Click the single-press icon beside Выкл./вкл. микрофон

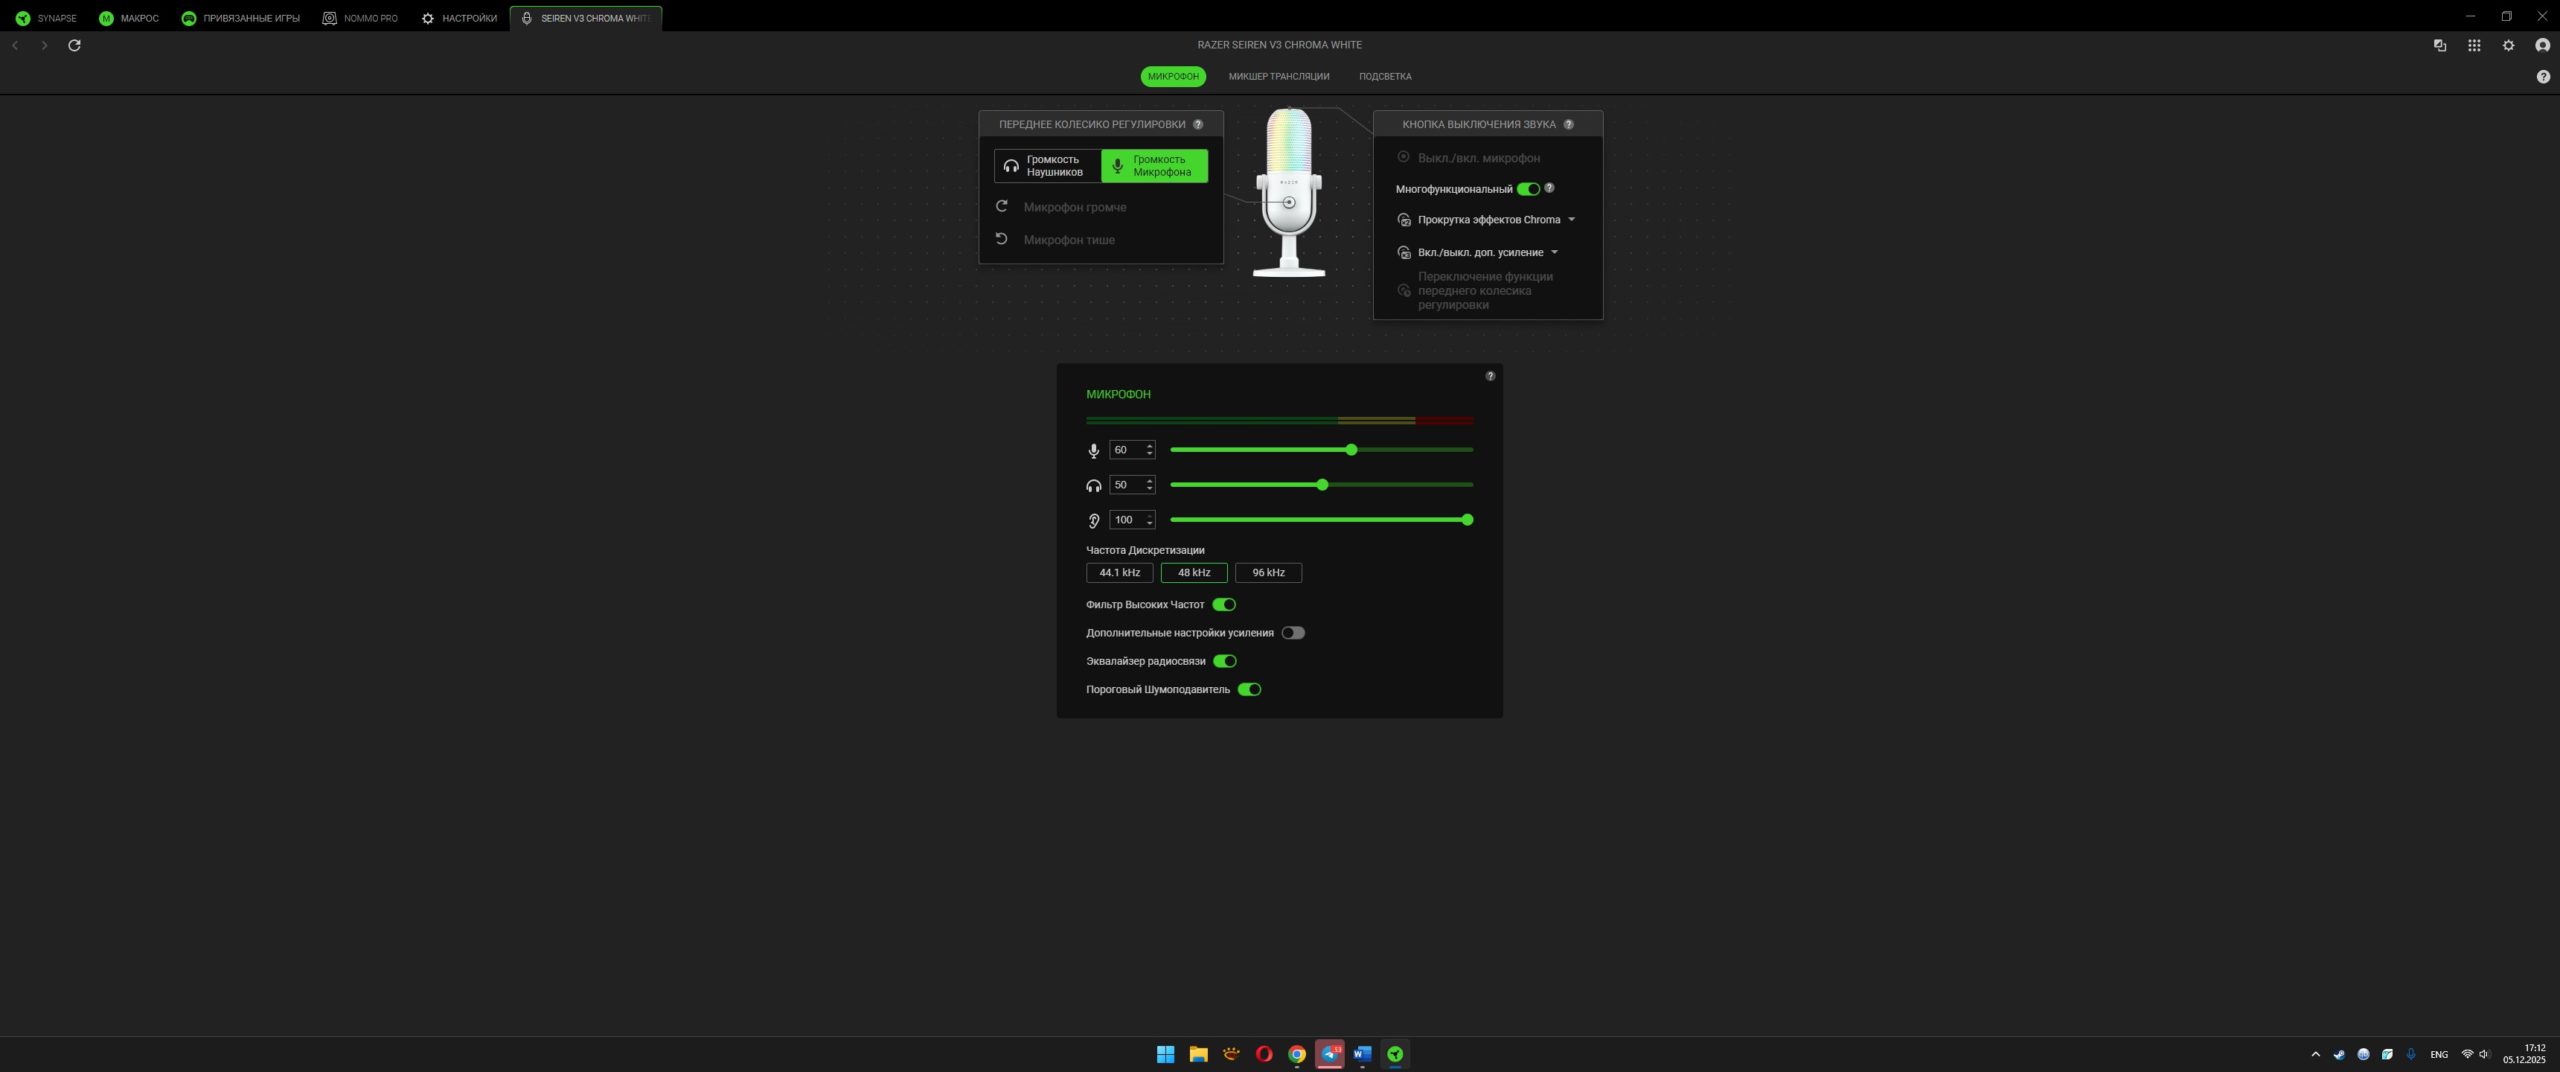[1403, 157]
